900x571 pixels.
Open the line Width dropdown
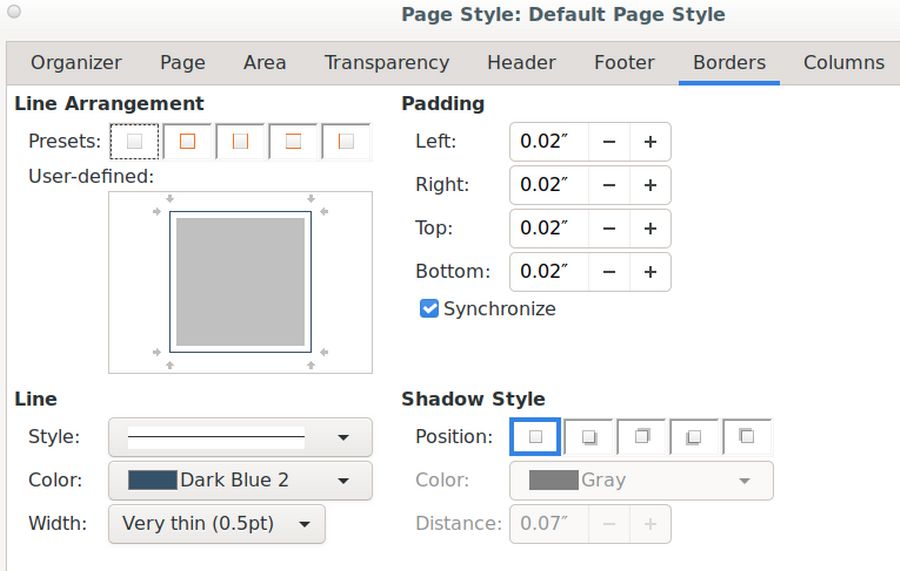click(216, 523)
